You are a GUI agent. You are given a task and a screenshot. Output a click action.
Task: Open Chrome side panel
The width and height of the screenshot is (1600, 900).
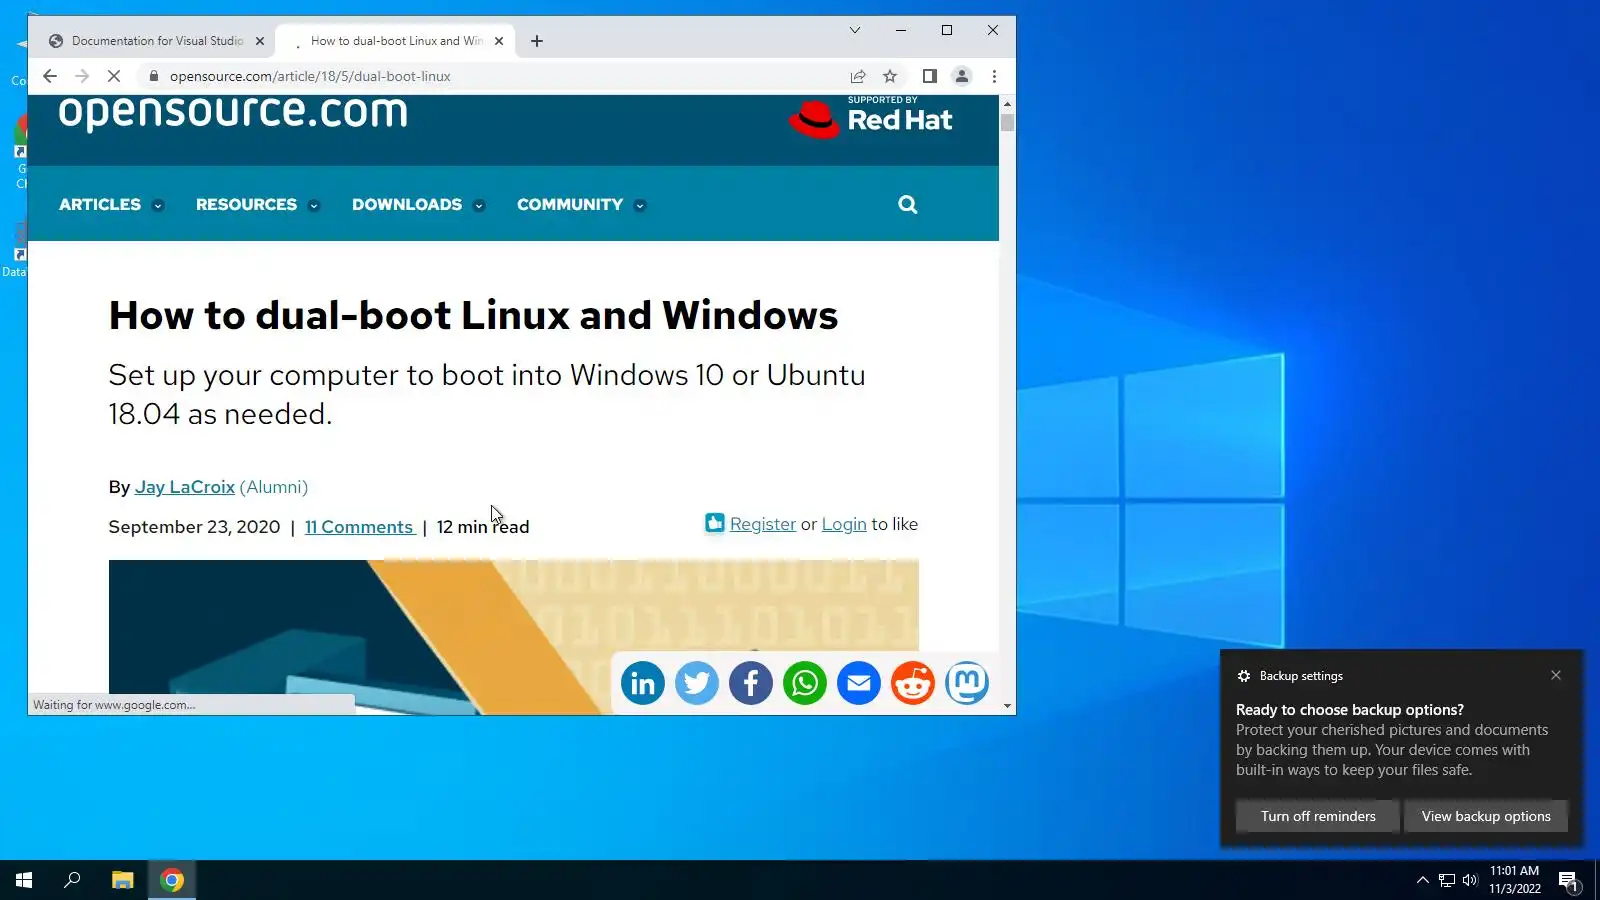pyautogui.click(x=929, y=76)
